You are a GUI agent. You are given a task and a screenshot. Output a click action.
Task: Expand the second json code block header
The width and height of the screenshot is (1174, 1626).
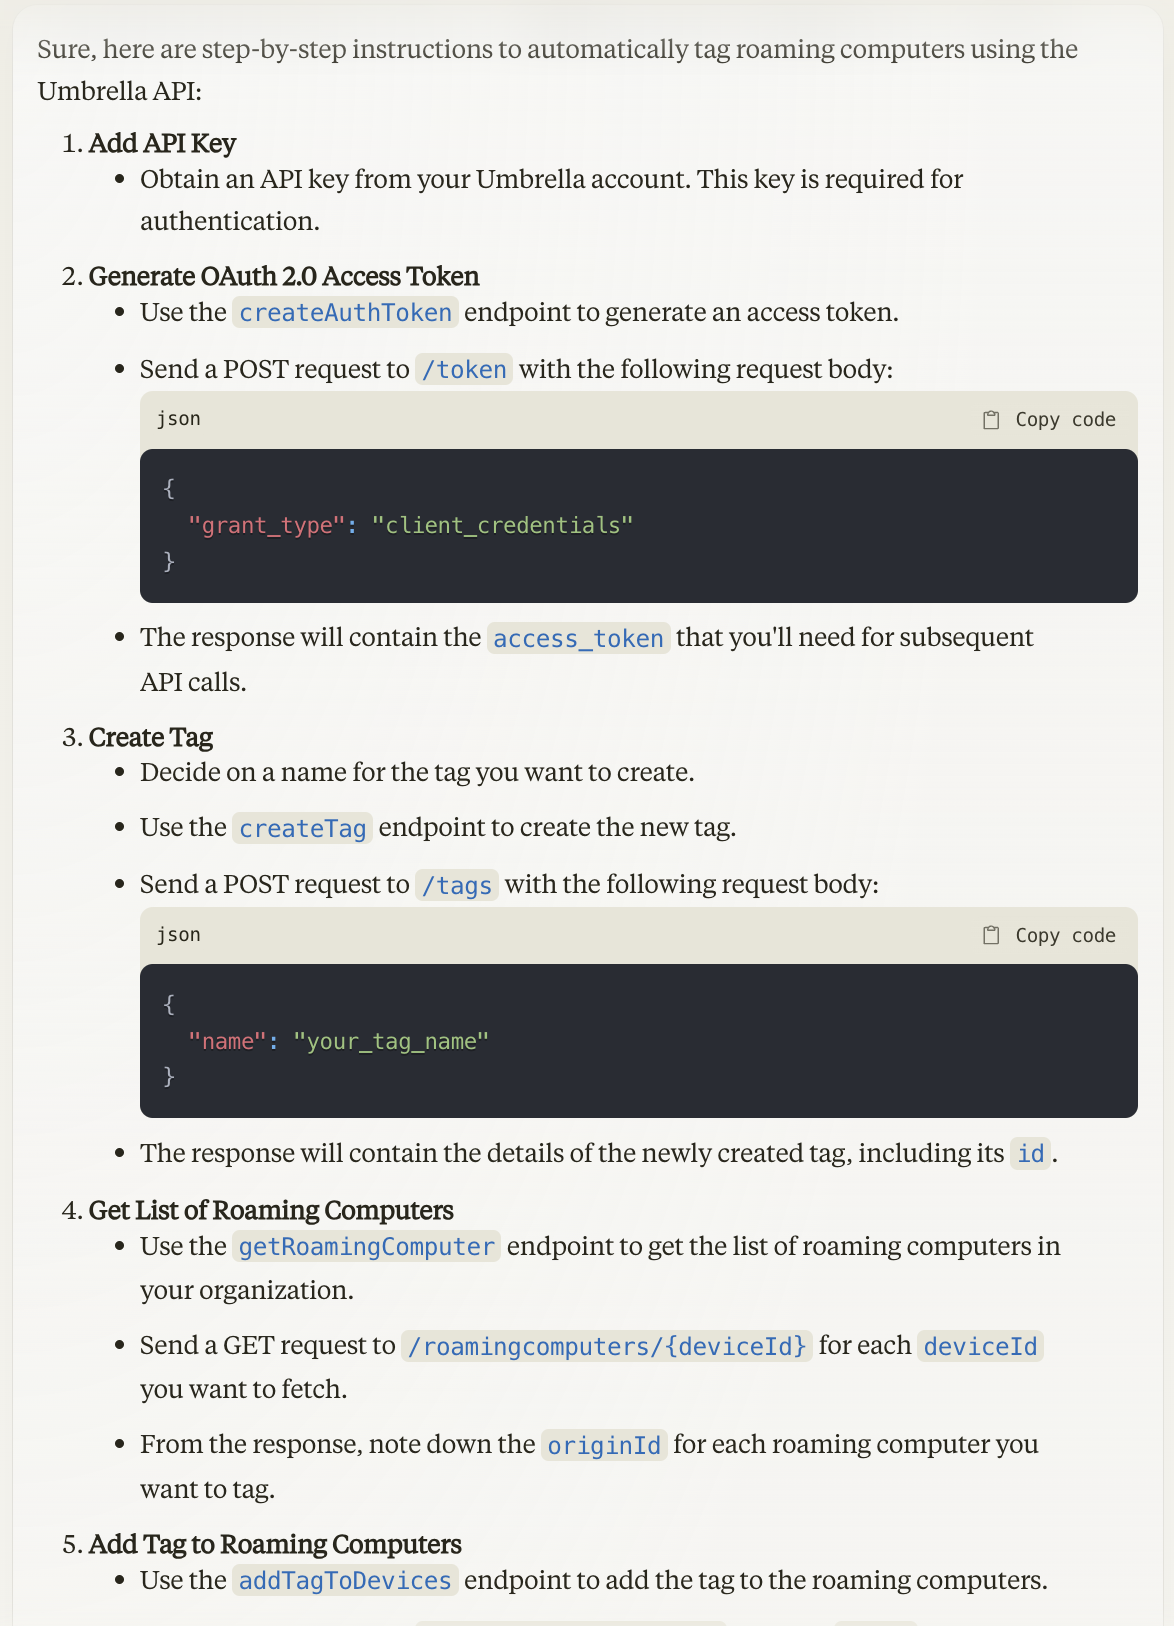point(640,935)
